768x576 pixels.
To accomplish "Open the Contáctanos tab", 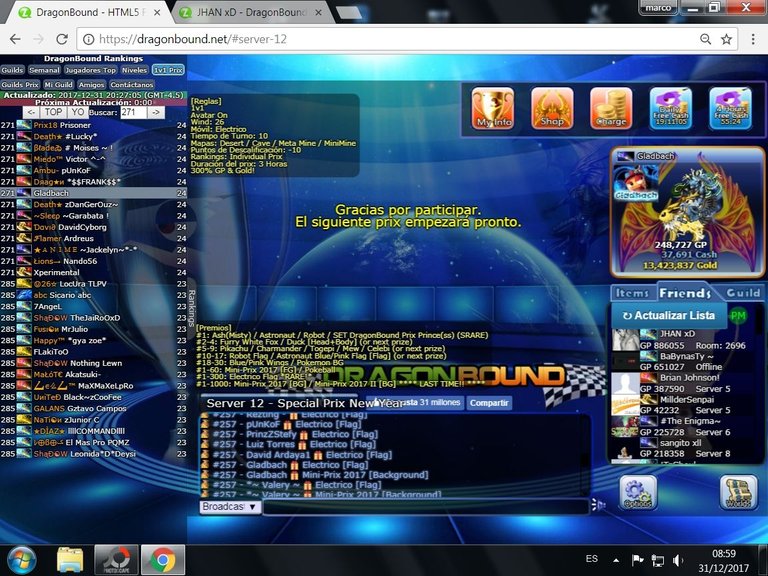I will pyautogui.click(x=132, y=84).
